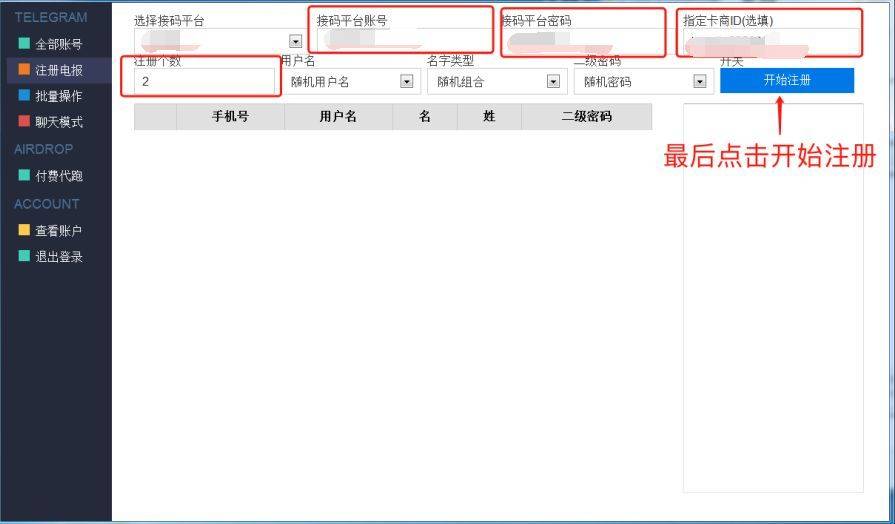This screenshot has height=524, width=895.
Task: Click the AIRDROP section heading
Action: [x=43, y=149]
